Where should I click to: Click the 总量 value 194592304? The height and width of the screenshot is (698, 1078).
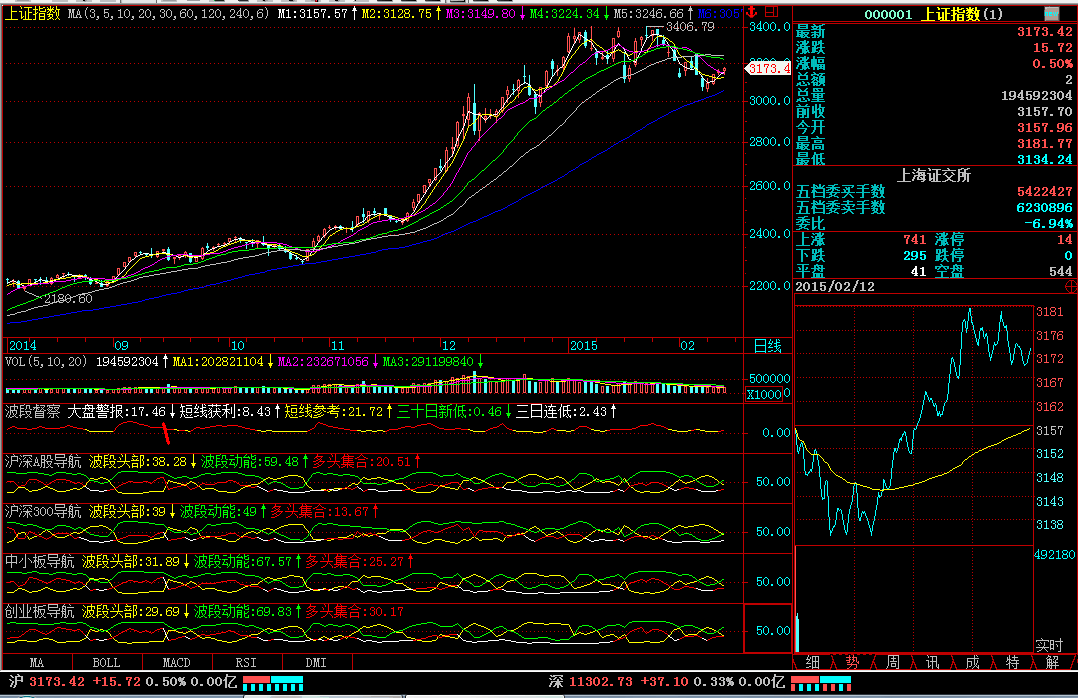(1036, 96)
